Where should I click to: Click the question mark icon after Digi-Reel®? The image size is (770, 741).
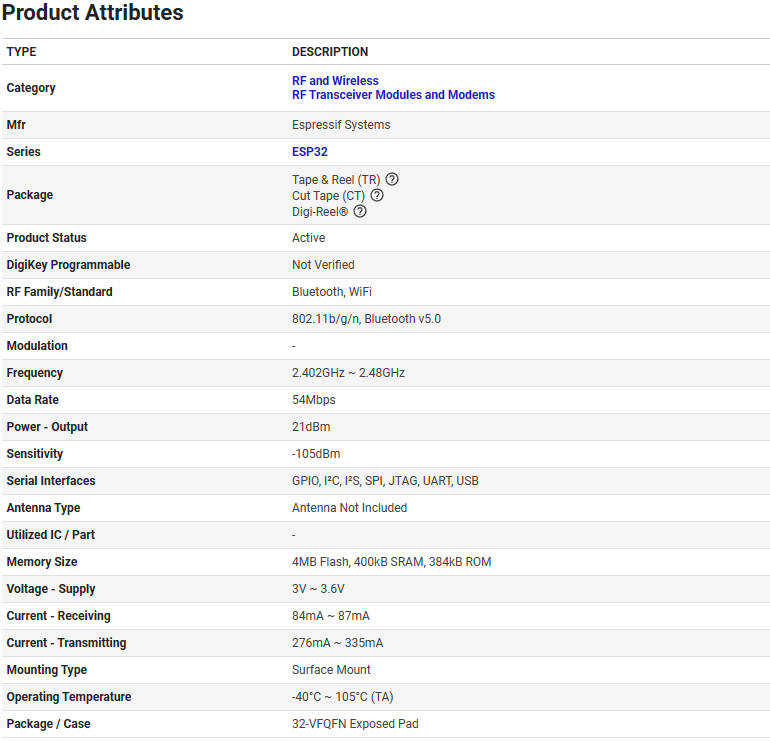coord(360,211)
